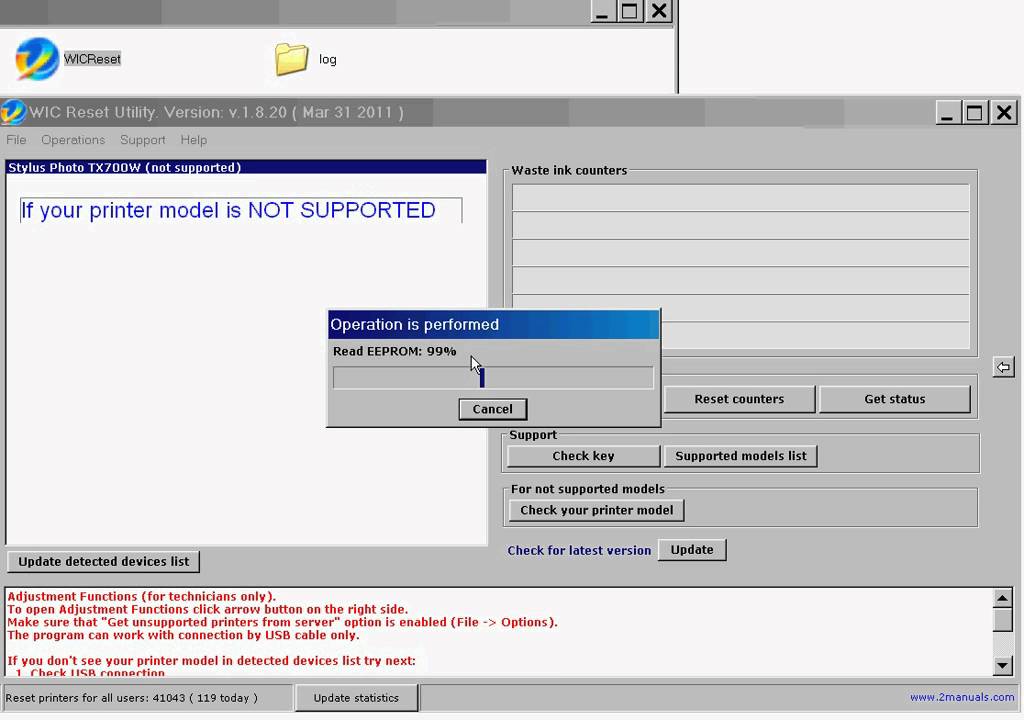Click the 'If your printer model is NOT SUPPORTED' link
This screenshot has width=1024, height=720.
(229, 210)
